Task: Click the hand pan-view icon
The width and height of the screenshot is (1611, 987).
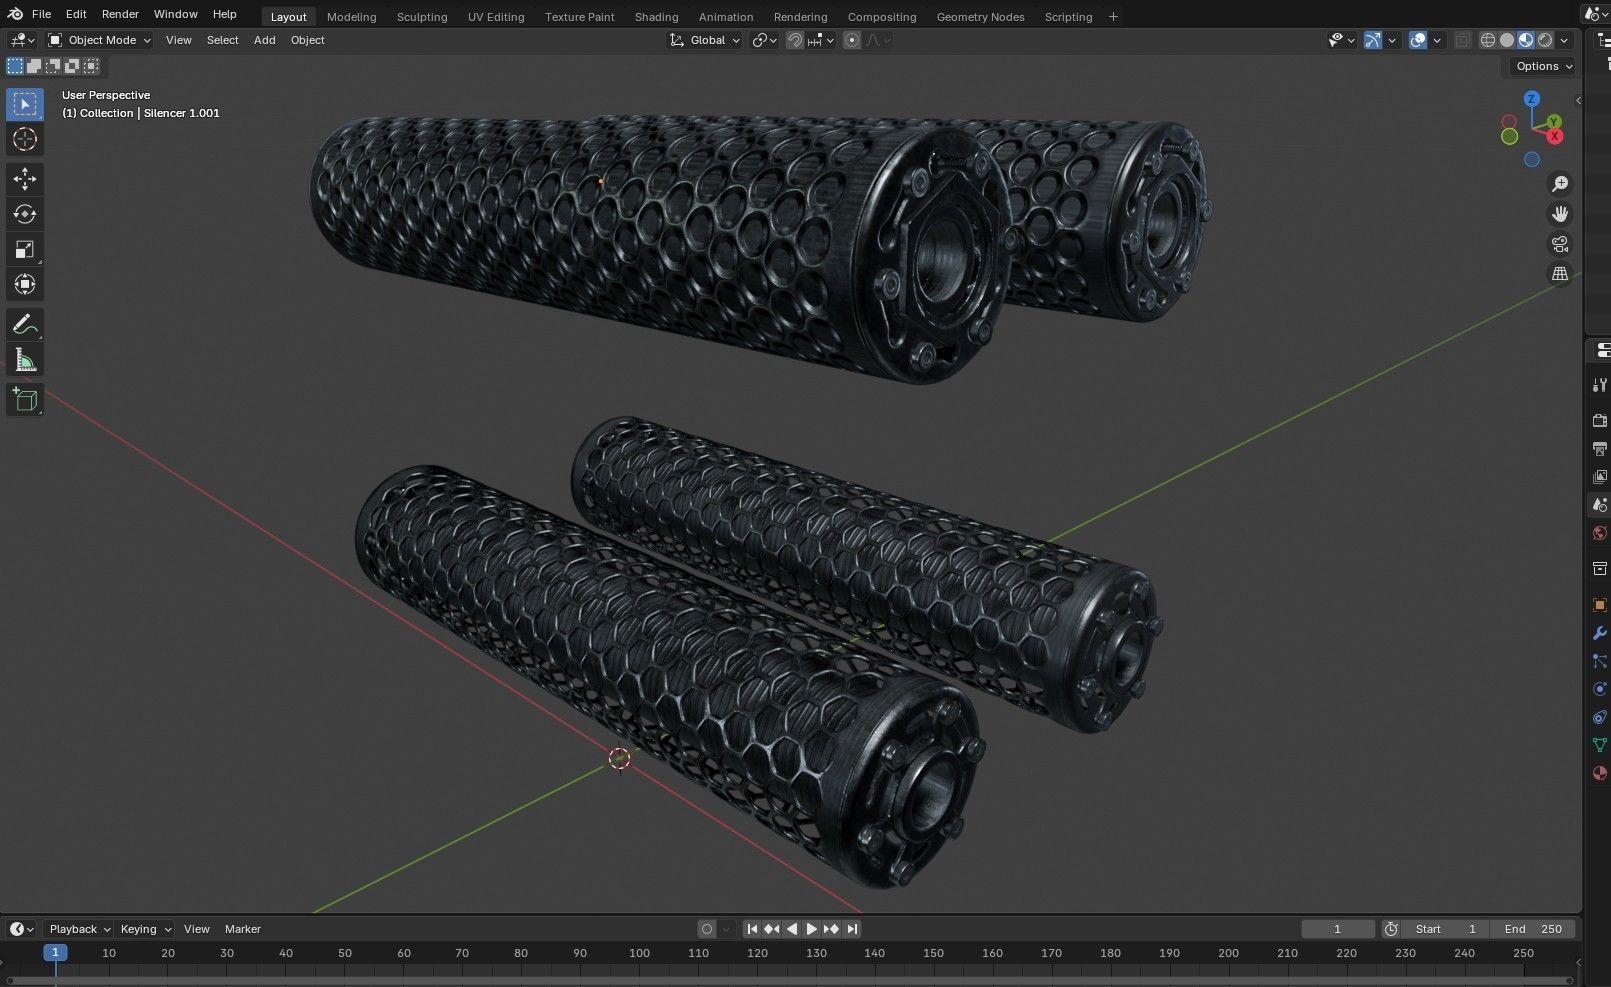Action: click(1560, 214)
